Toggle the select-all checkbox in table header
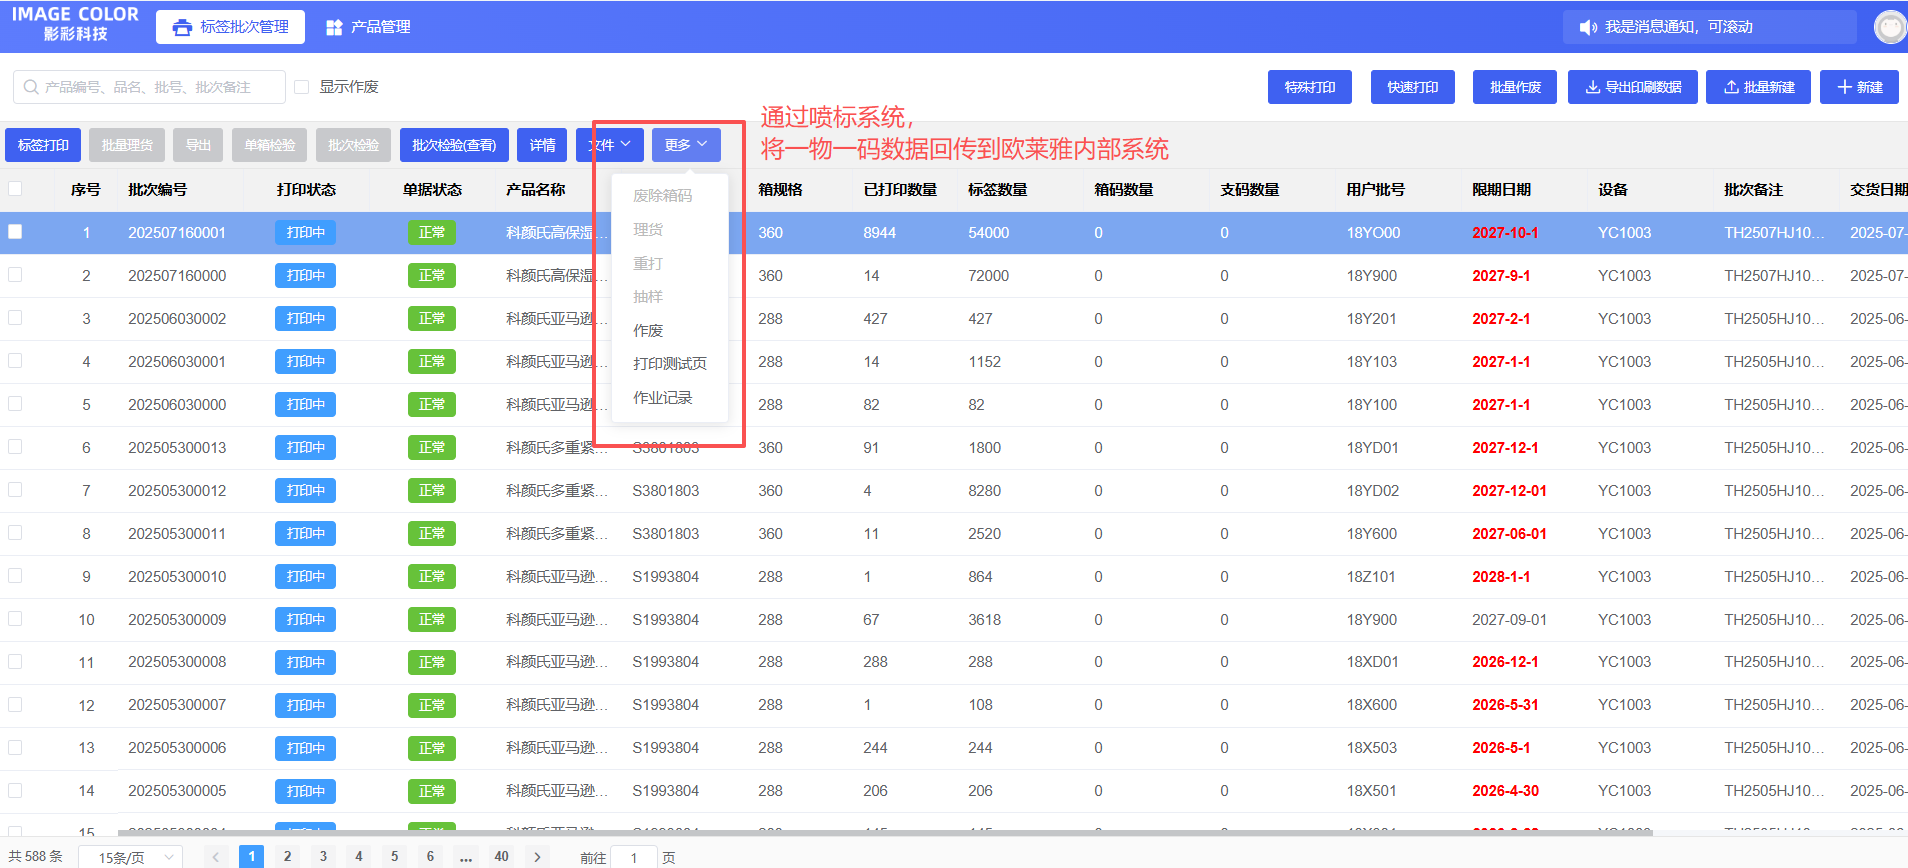The image size is (1908, 868). coord(15,188)
